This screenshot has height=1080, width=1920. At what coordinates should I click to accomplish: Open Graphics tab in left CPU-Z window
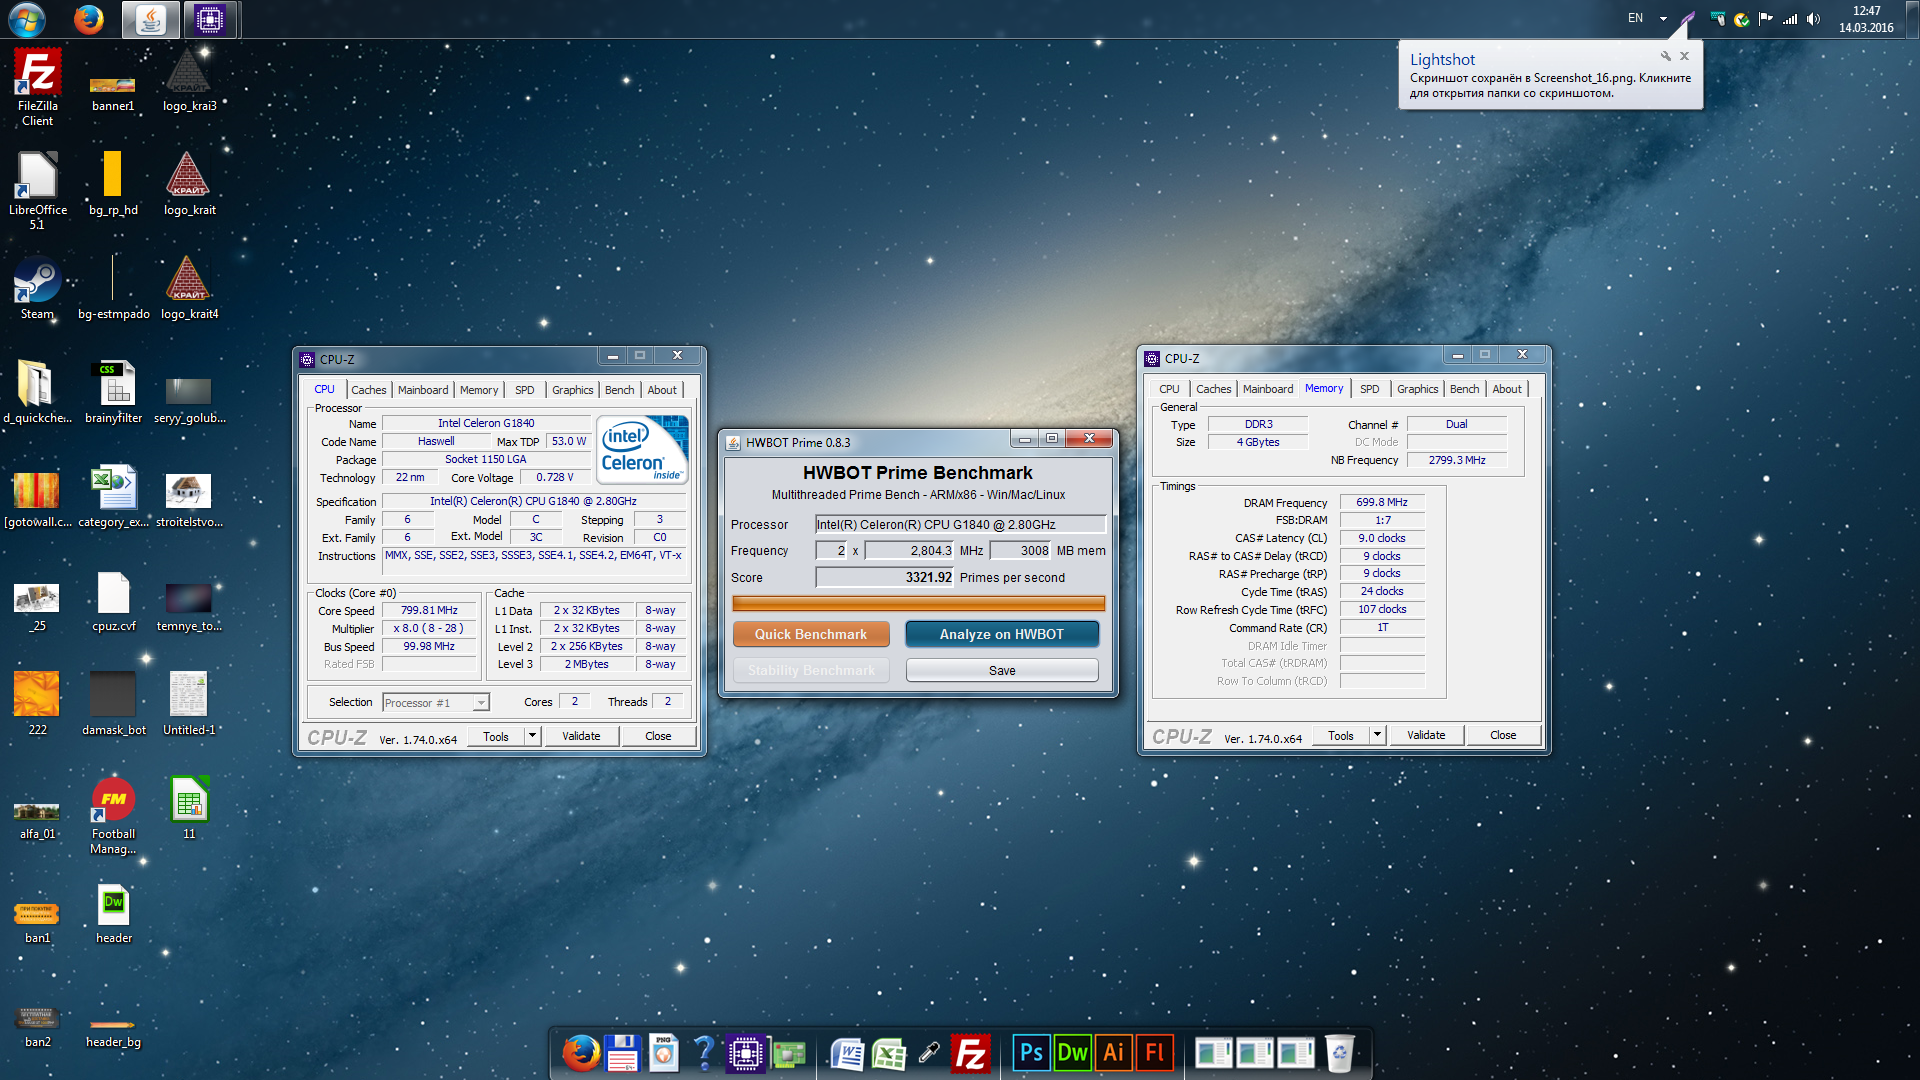573,390
